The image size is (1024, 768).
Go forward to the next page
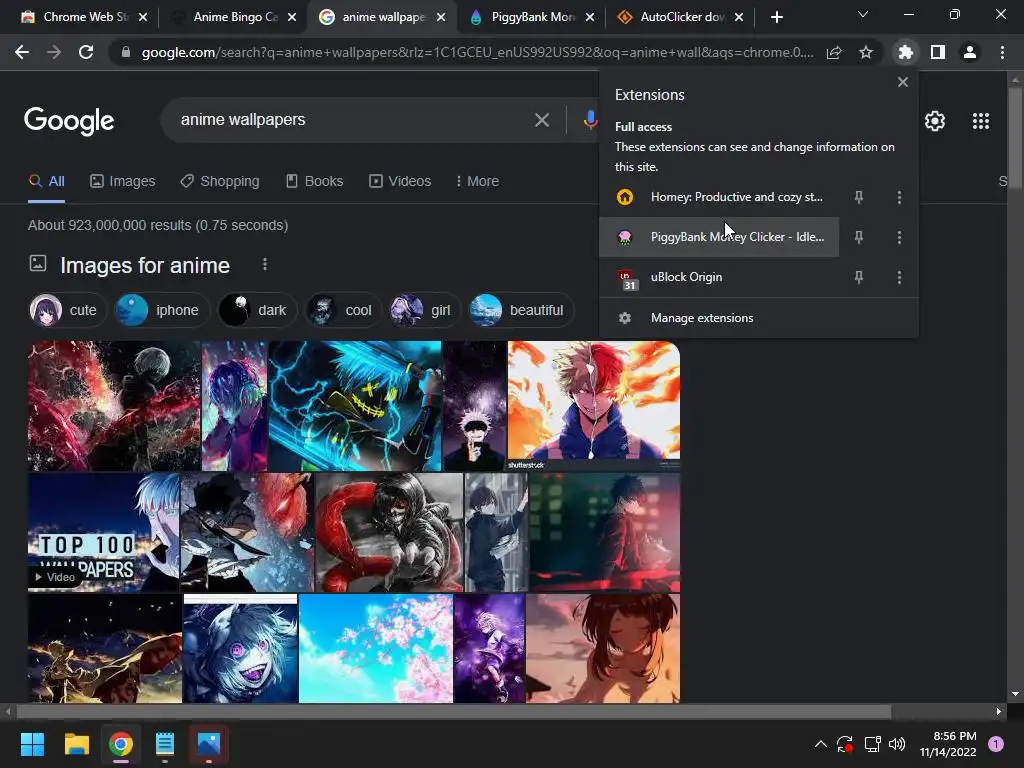54,52
